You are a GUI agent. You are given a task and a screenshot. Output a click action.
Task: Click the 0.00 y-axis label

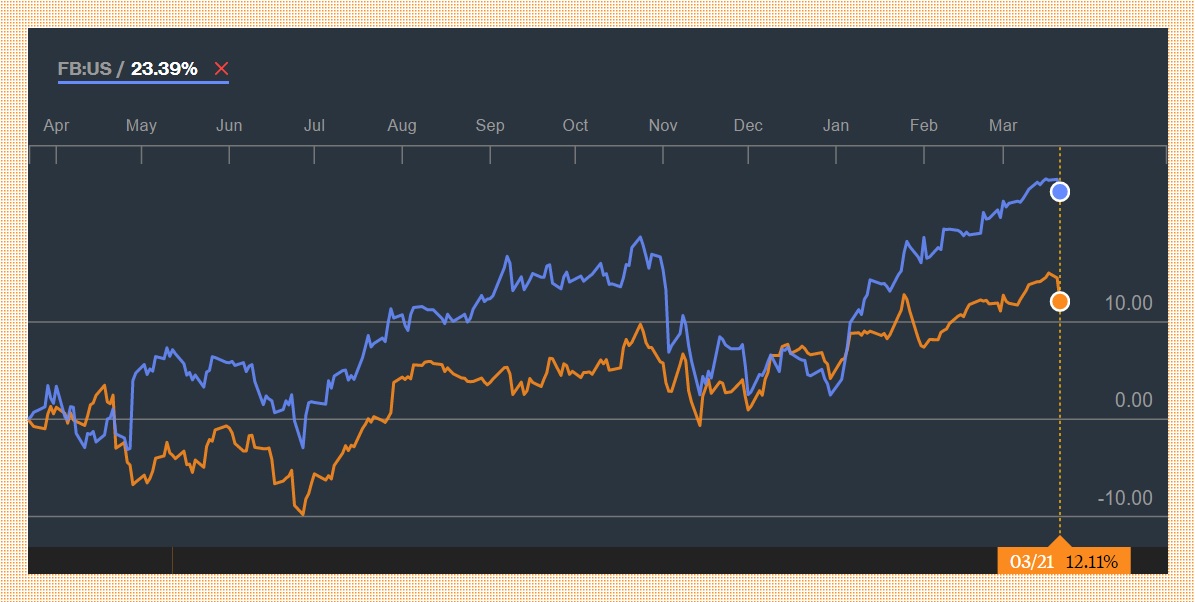coord(1134,401)
